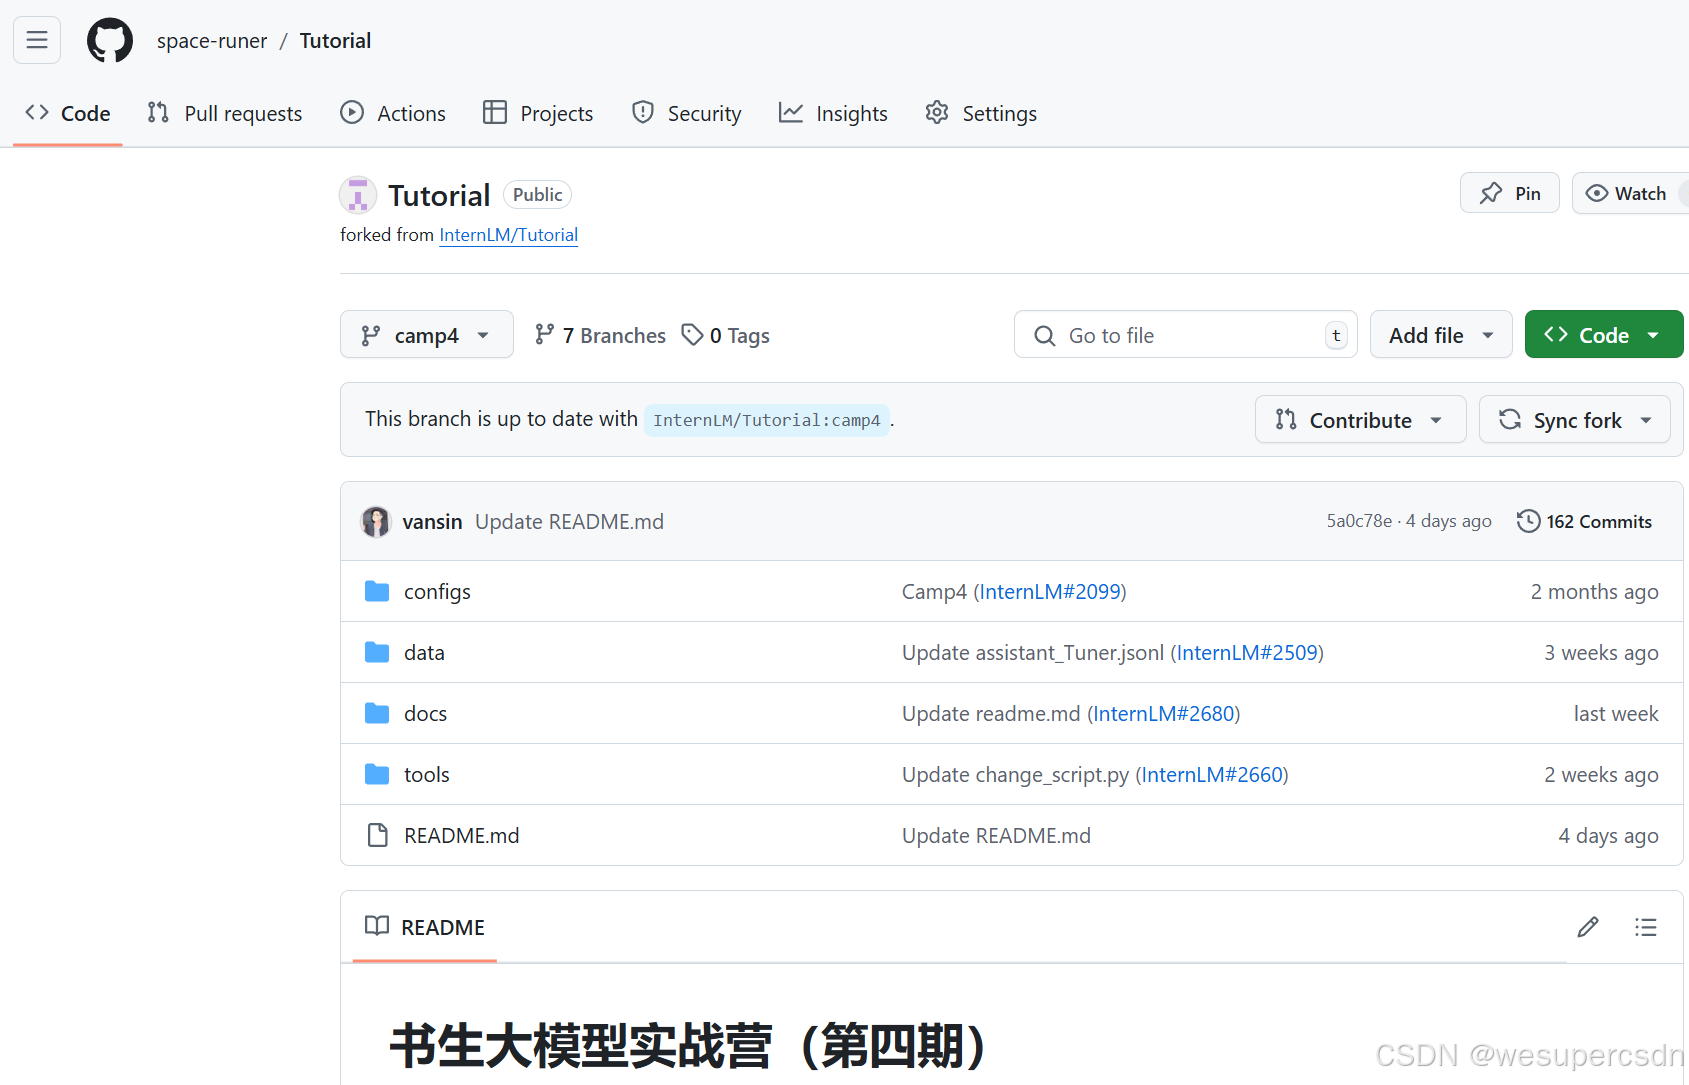Open the latest commit message Update README.md
The image size is (1689, 1085).
[x=569, y=521]
